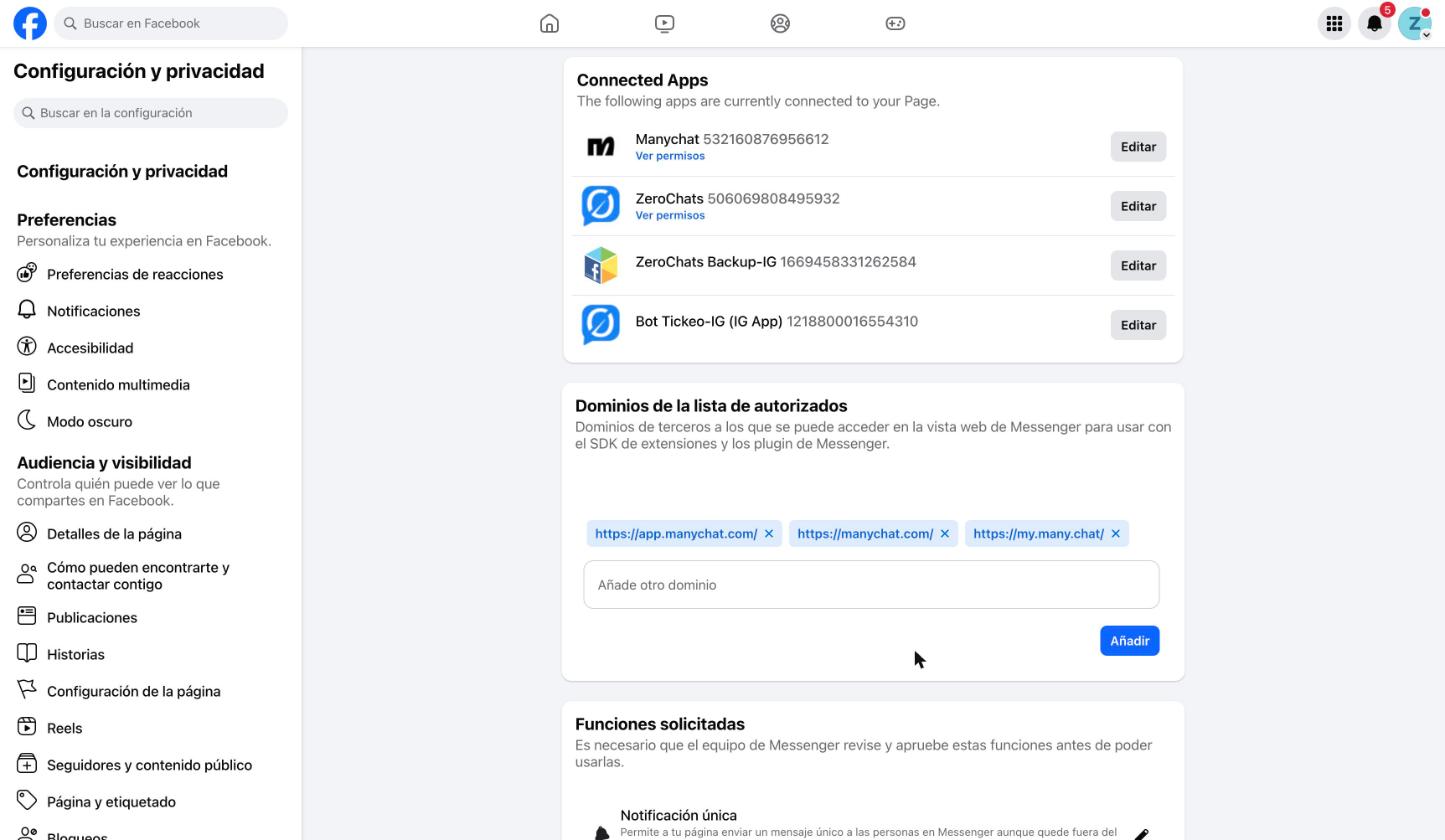This screenshot has width=1445, height=840.
Task: Edit the Notificación única function pencil
Action: (x=1141, y=833)
